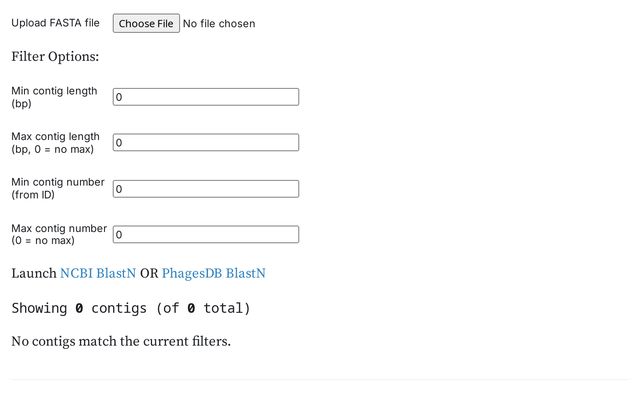Click the Upload FASTA file label

pyautogui.click(x=55, y=23)
